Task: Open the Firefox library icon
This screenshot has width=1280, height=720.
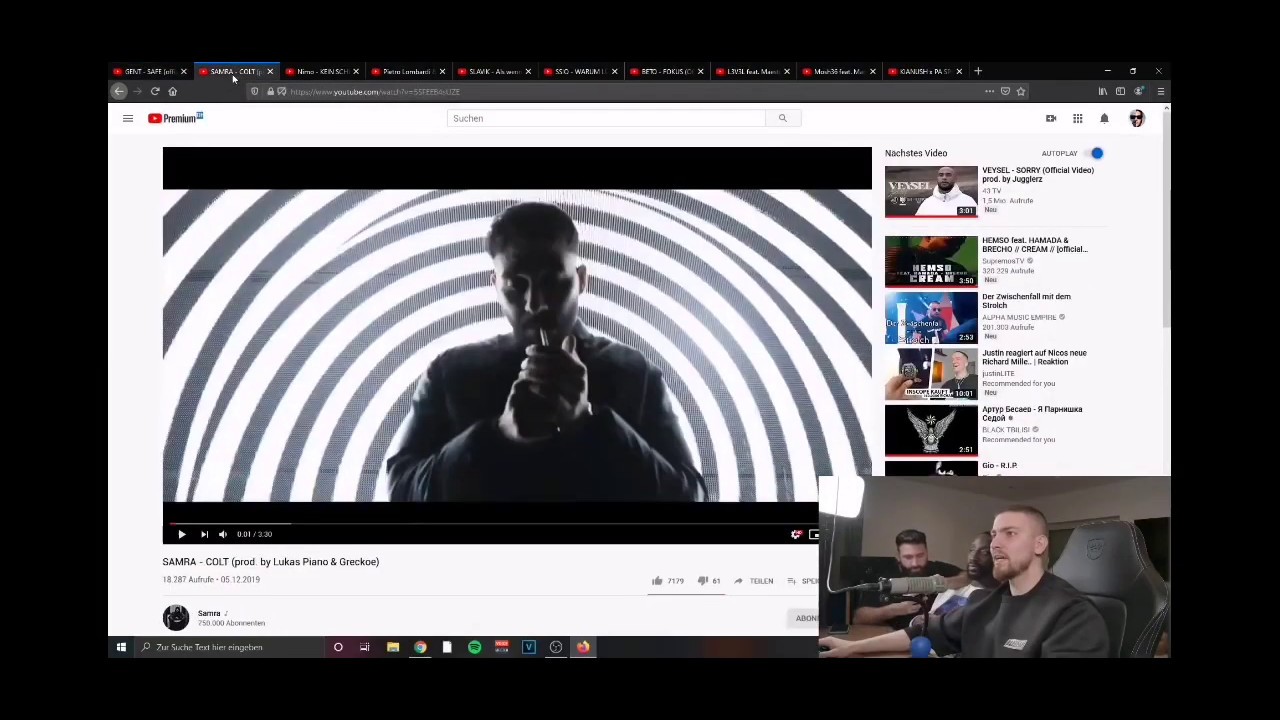Action: pyautogui.click(x=1103, y=91)
